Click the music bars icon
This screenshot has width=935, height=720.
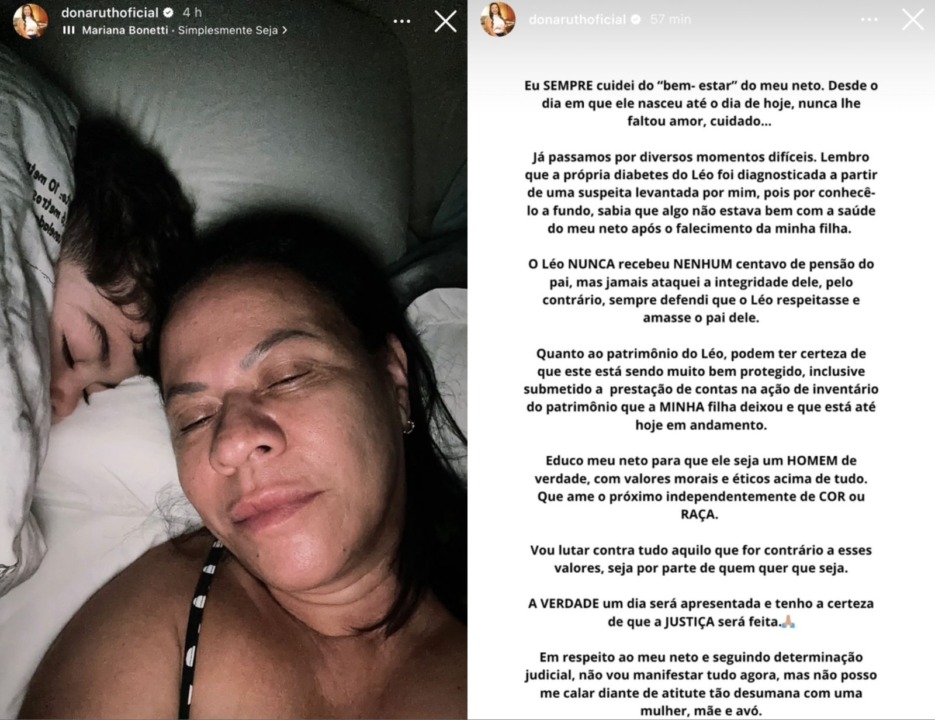(x=69, y=30)
